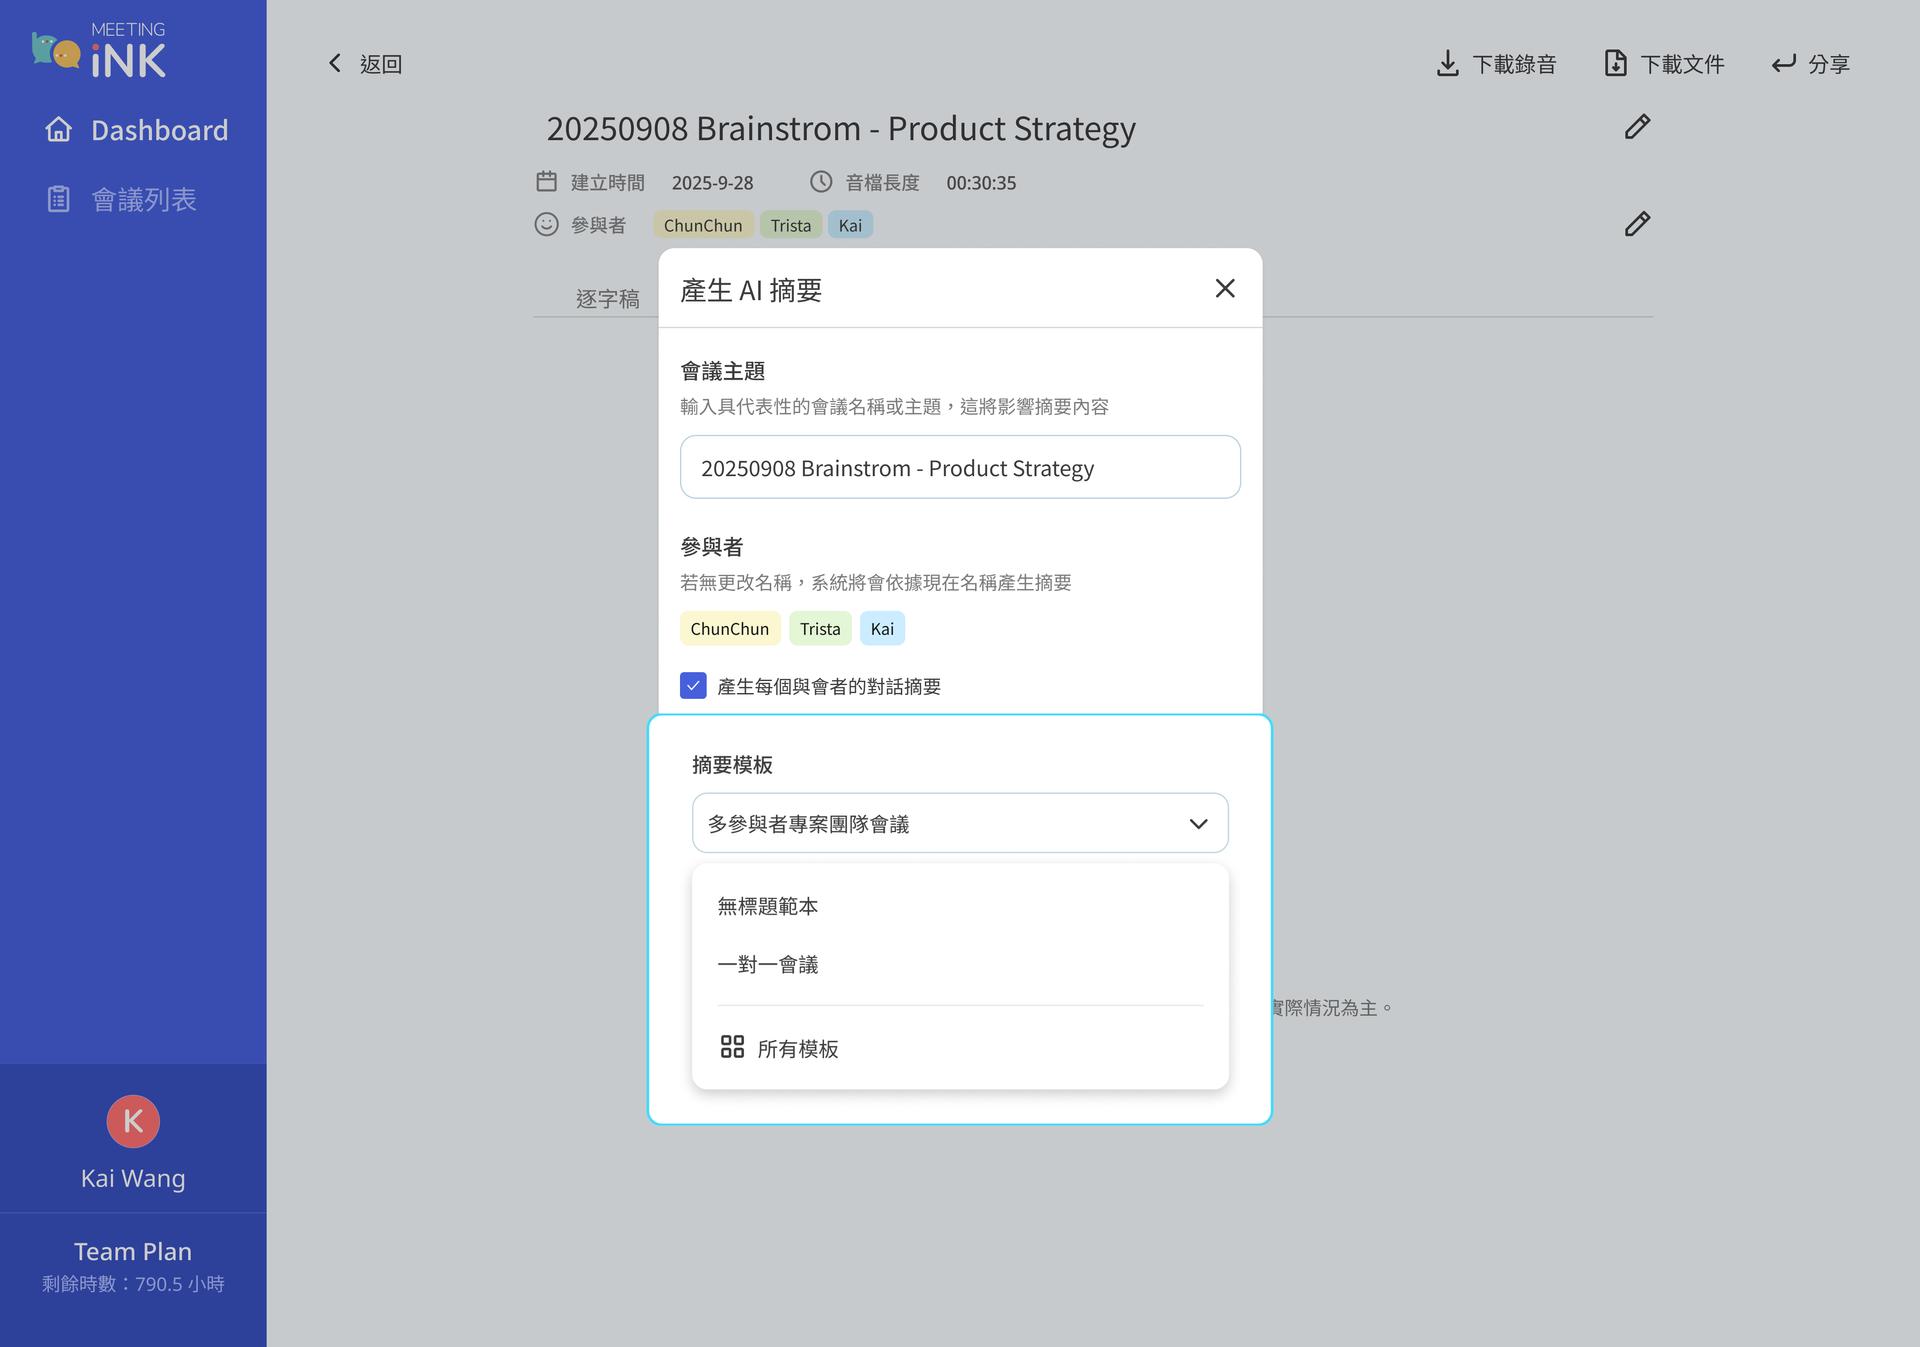The height and width of the screenshot is (1347, 1920).
Task: Click the 下載錄音 download recording icon
Action: pyautogui.click(x=1446, y=64)
